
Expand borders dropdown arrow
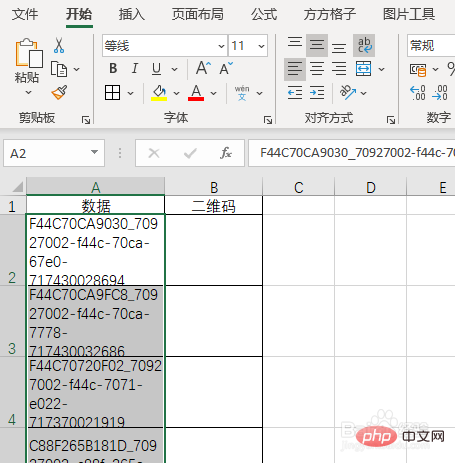[130, 93]
